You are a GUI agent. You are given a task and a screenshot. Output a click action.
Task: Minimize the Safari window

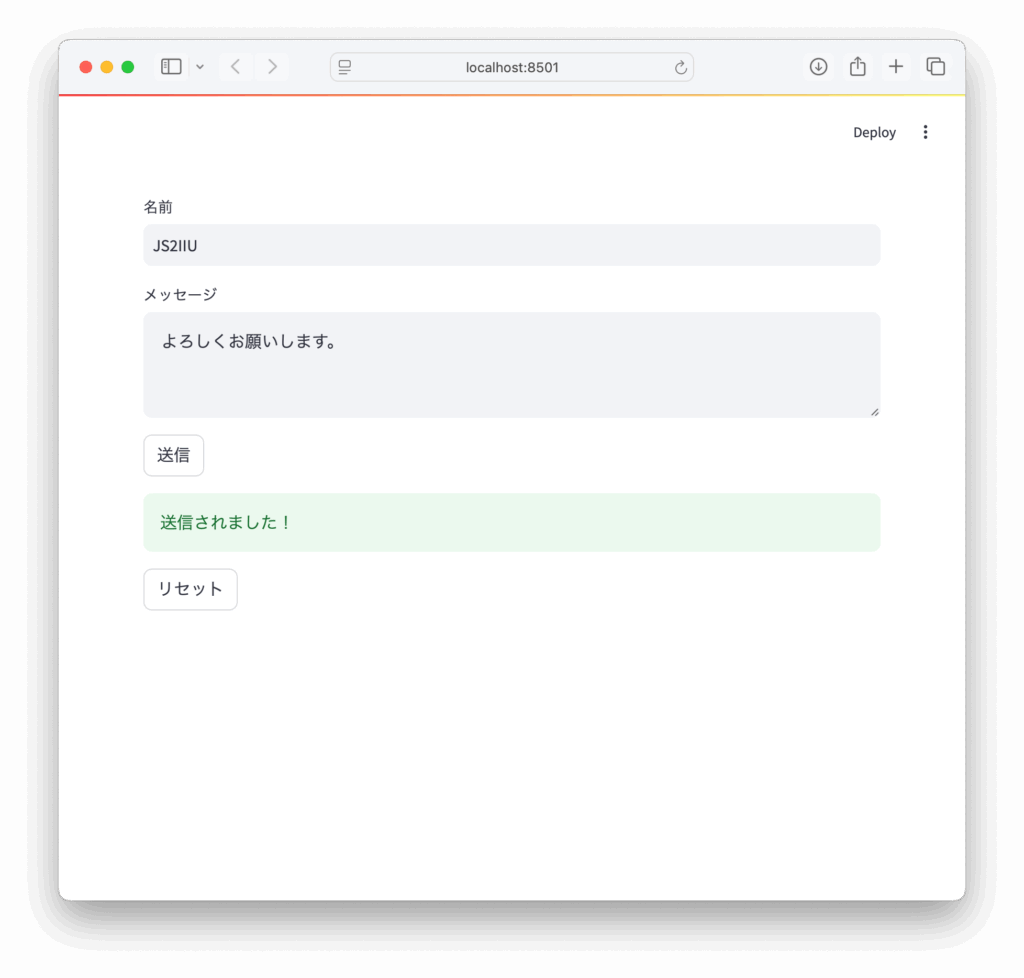107,67
